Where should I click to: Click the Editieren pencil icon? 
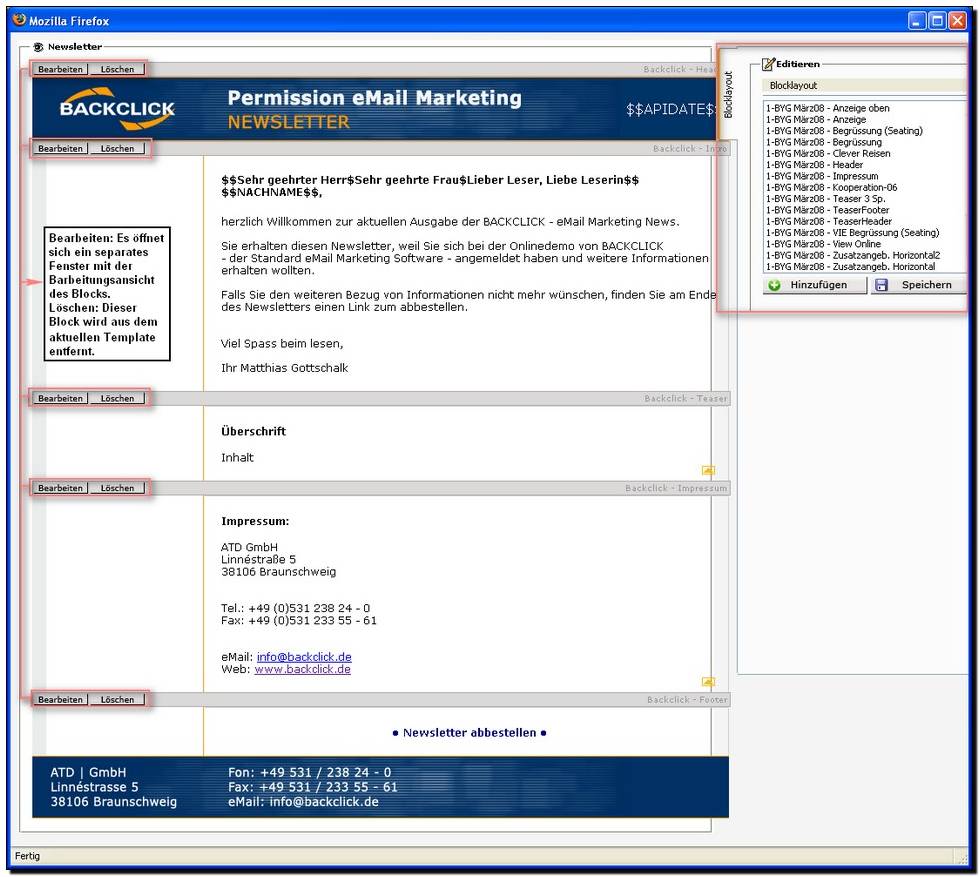point(768,64)
